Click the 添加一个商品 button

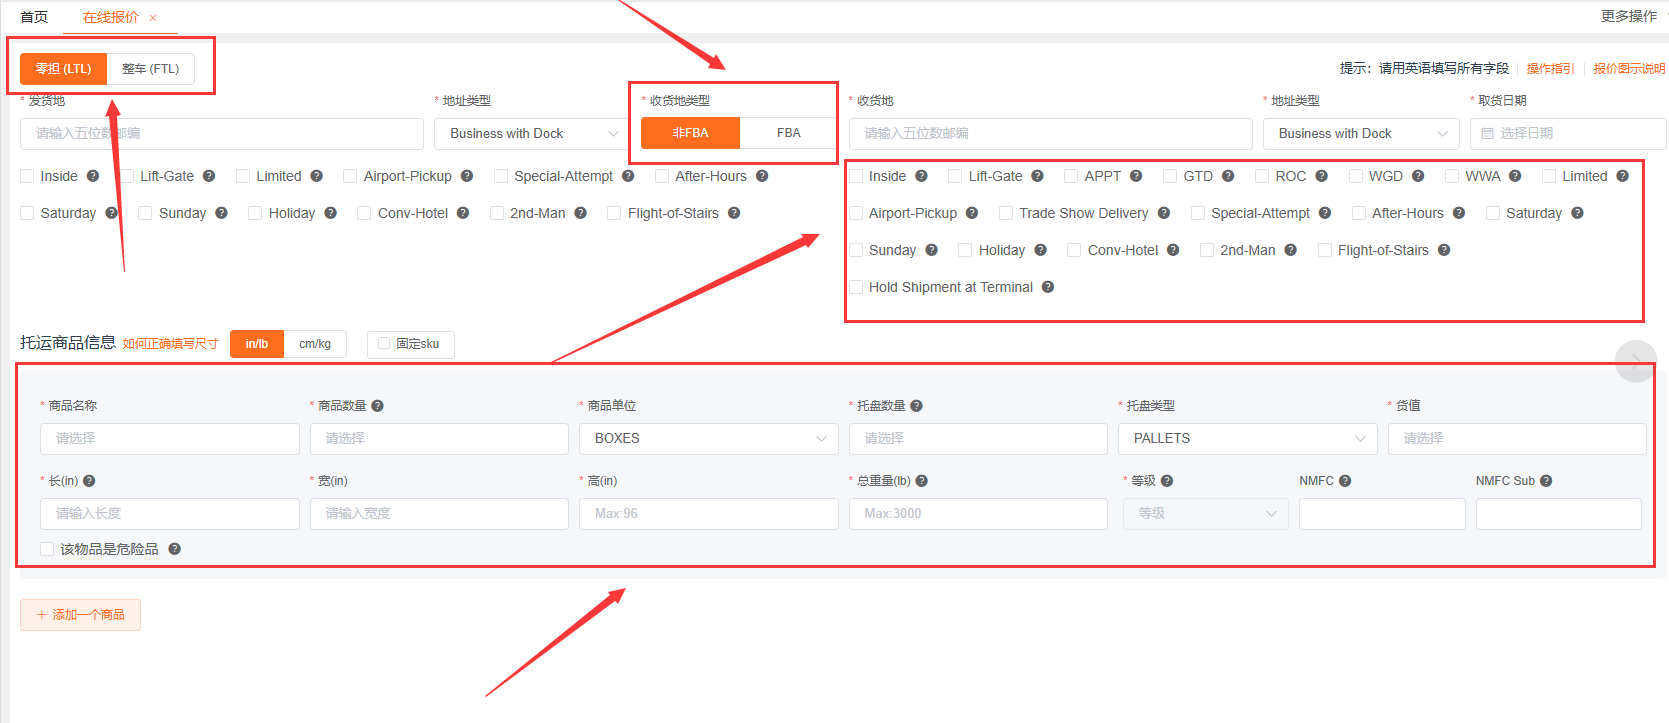(80, 615)
